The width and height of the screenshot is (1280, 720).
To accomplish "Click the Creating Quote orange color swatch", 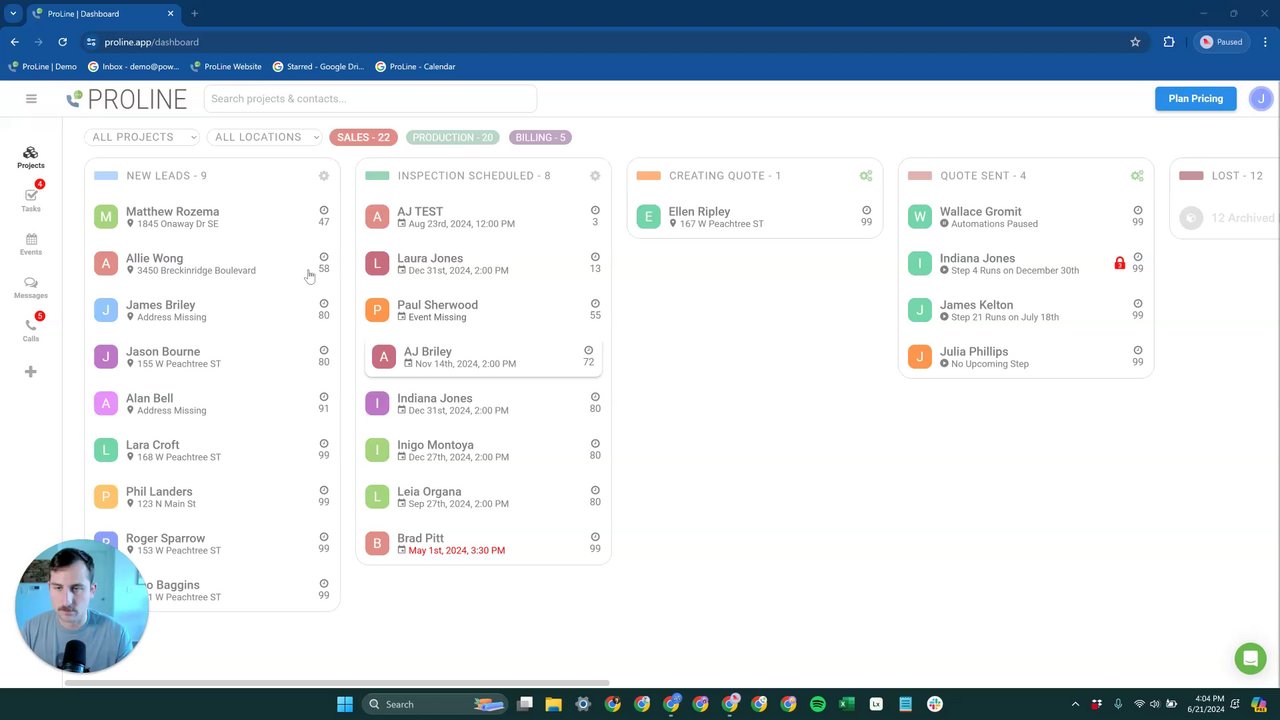I will point(648,176).
